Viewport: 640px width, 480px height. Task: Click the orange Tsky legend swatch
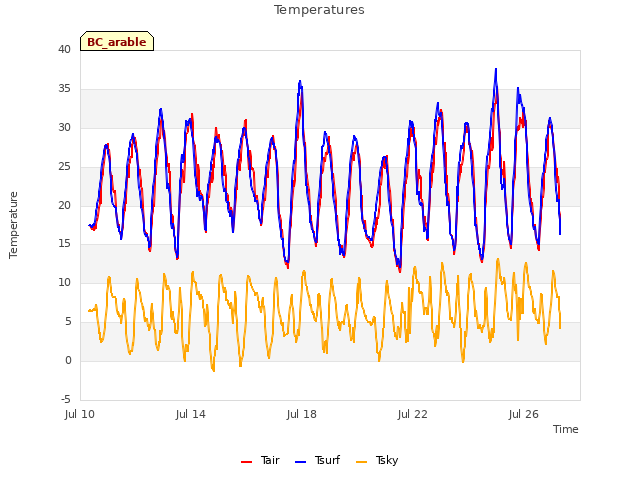pos(362,462)
